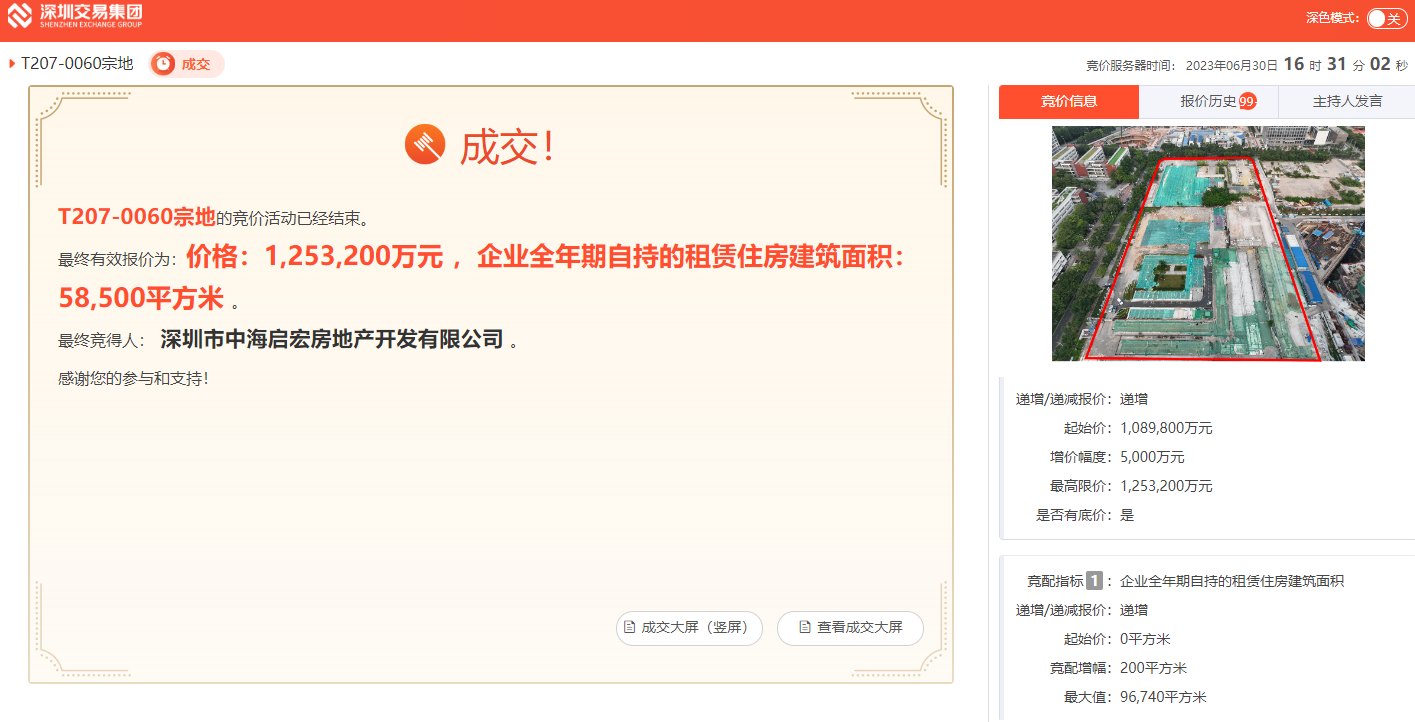Click the 99+ badge on 报价历史
The height and width of the screenshot is (722, 1415).
pos(1247,101)
